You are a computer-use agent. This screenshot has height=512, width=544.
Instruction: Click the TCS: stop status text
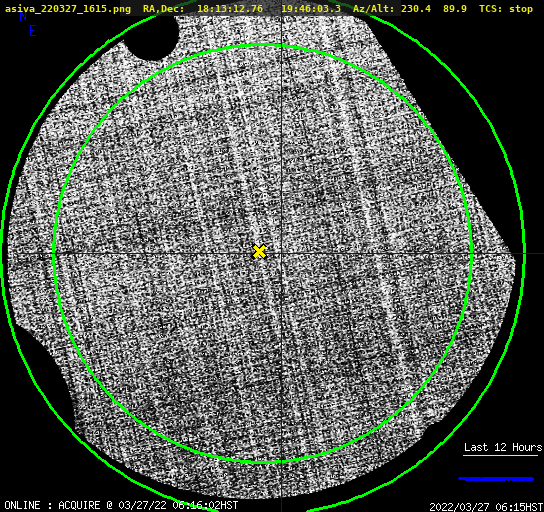[506, 9]
